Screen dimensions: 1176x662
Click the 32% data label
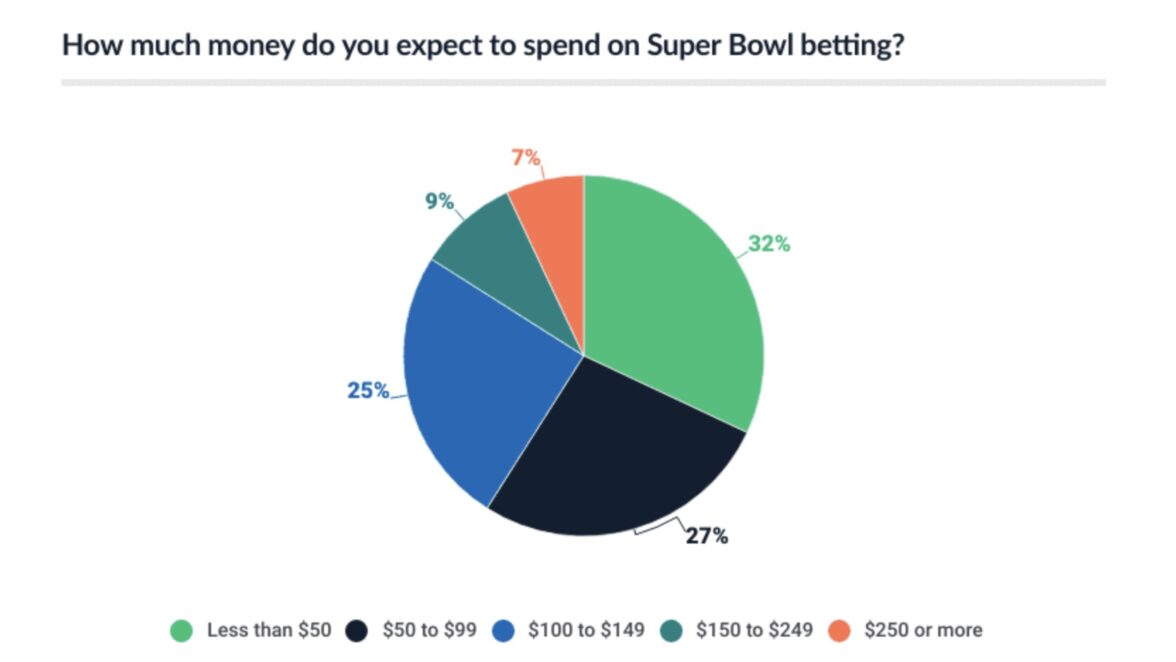(769, 243)
